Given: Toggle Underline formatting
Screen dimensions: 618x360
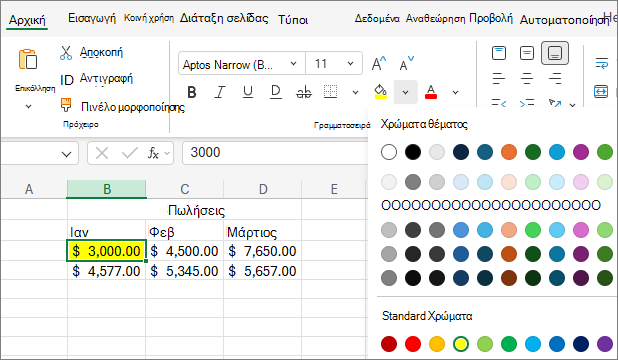Looking at the screenshot, I should coord(248,92).
